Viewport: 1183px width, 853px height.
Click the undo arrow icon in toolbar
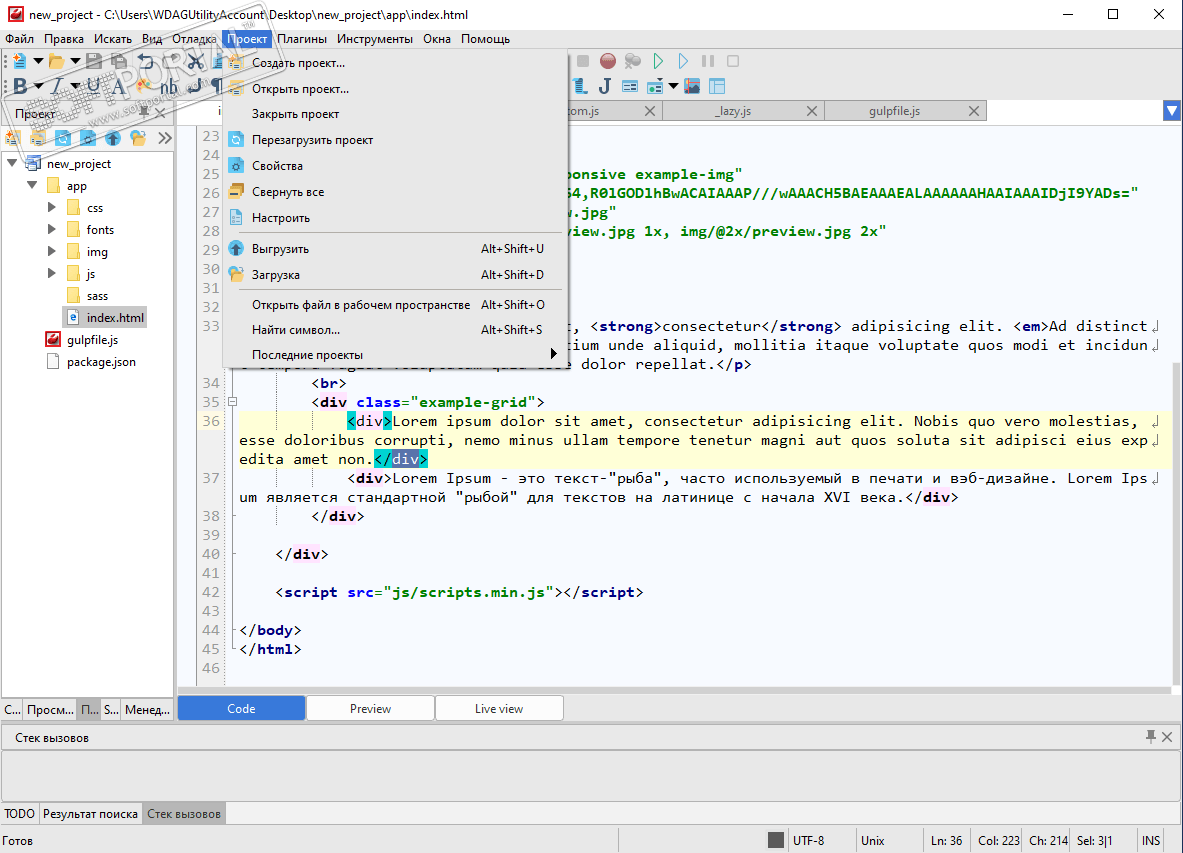point(146,61)
